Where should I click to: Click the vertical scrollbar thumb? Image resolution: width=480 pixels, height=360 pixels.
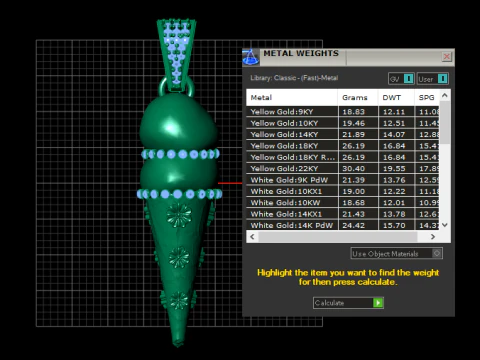(445, 123)
